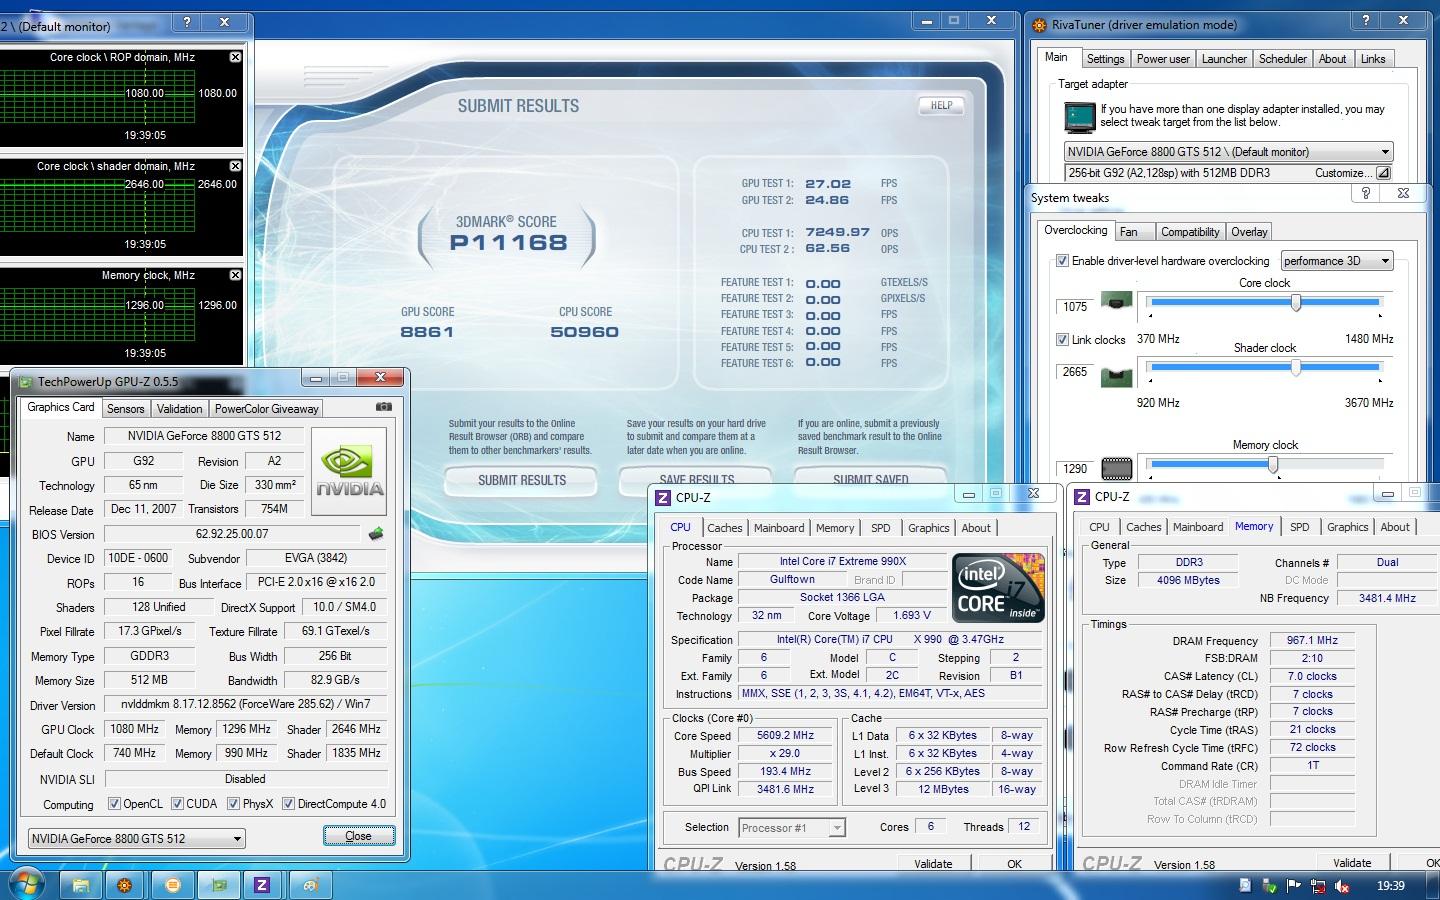Click the taskbar clock showing 19:39
Screen dimensions: 1440x900
click(1390, 886)
